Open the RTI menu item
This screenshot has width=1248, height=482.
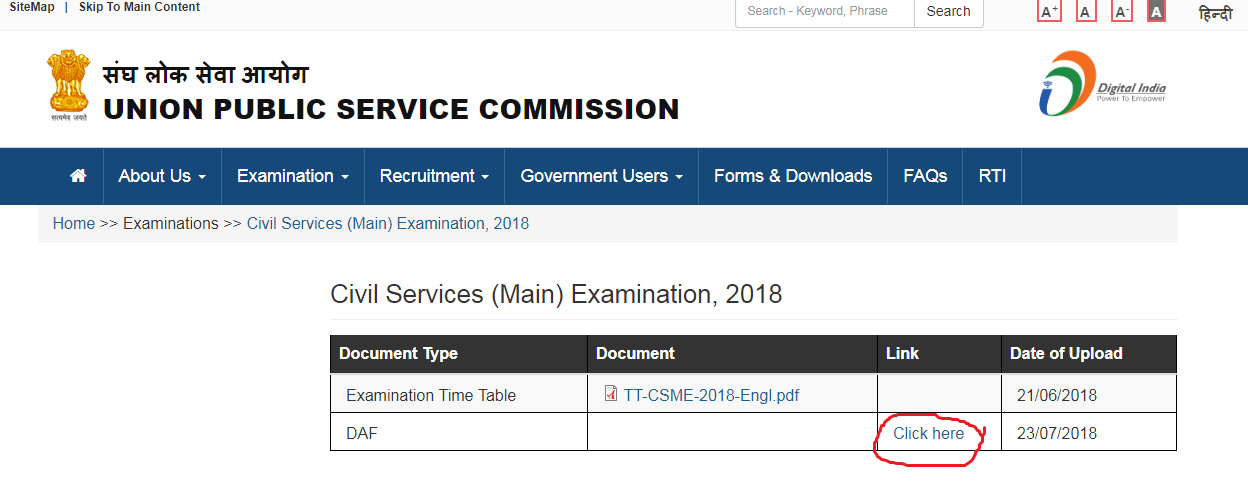(x=992, y=176)
